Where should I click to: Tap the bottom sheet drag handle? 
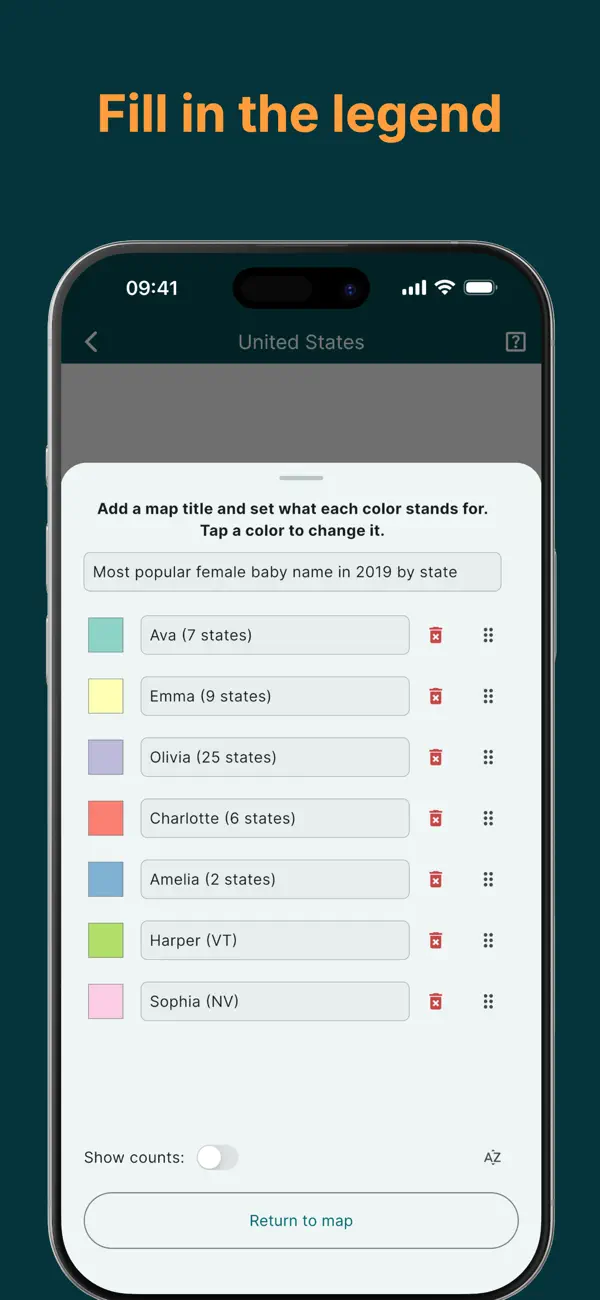click(300, 478)
